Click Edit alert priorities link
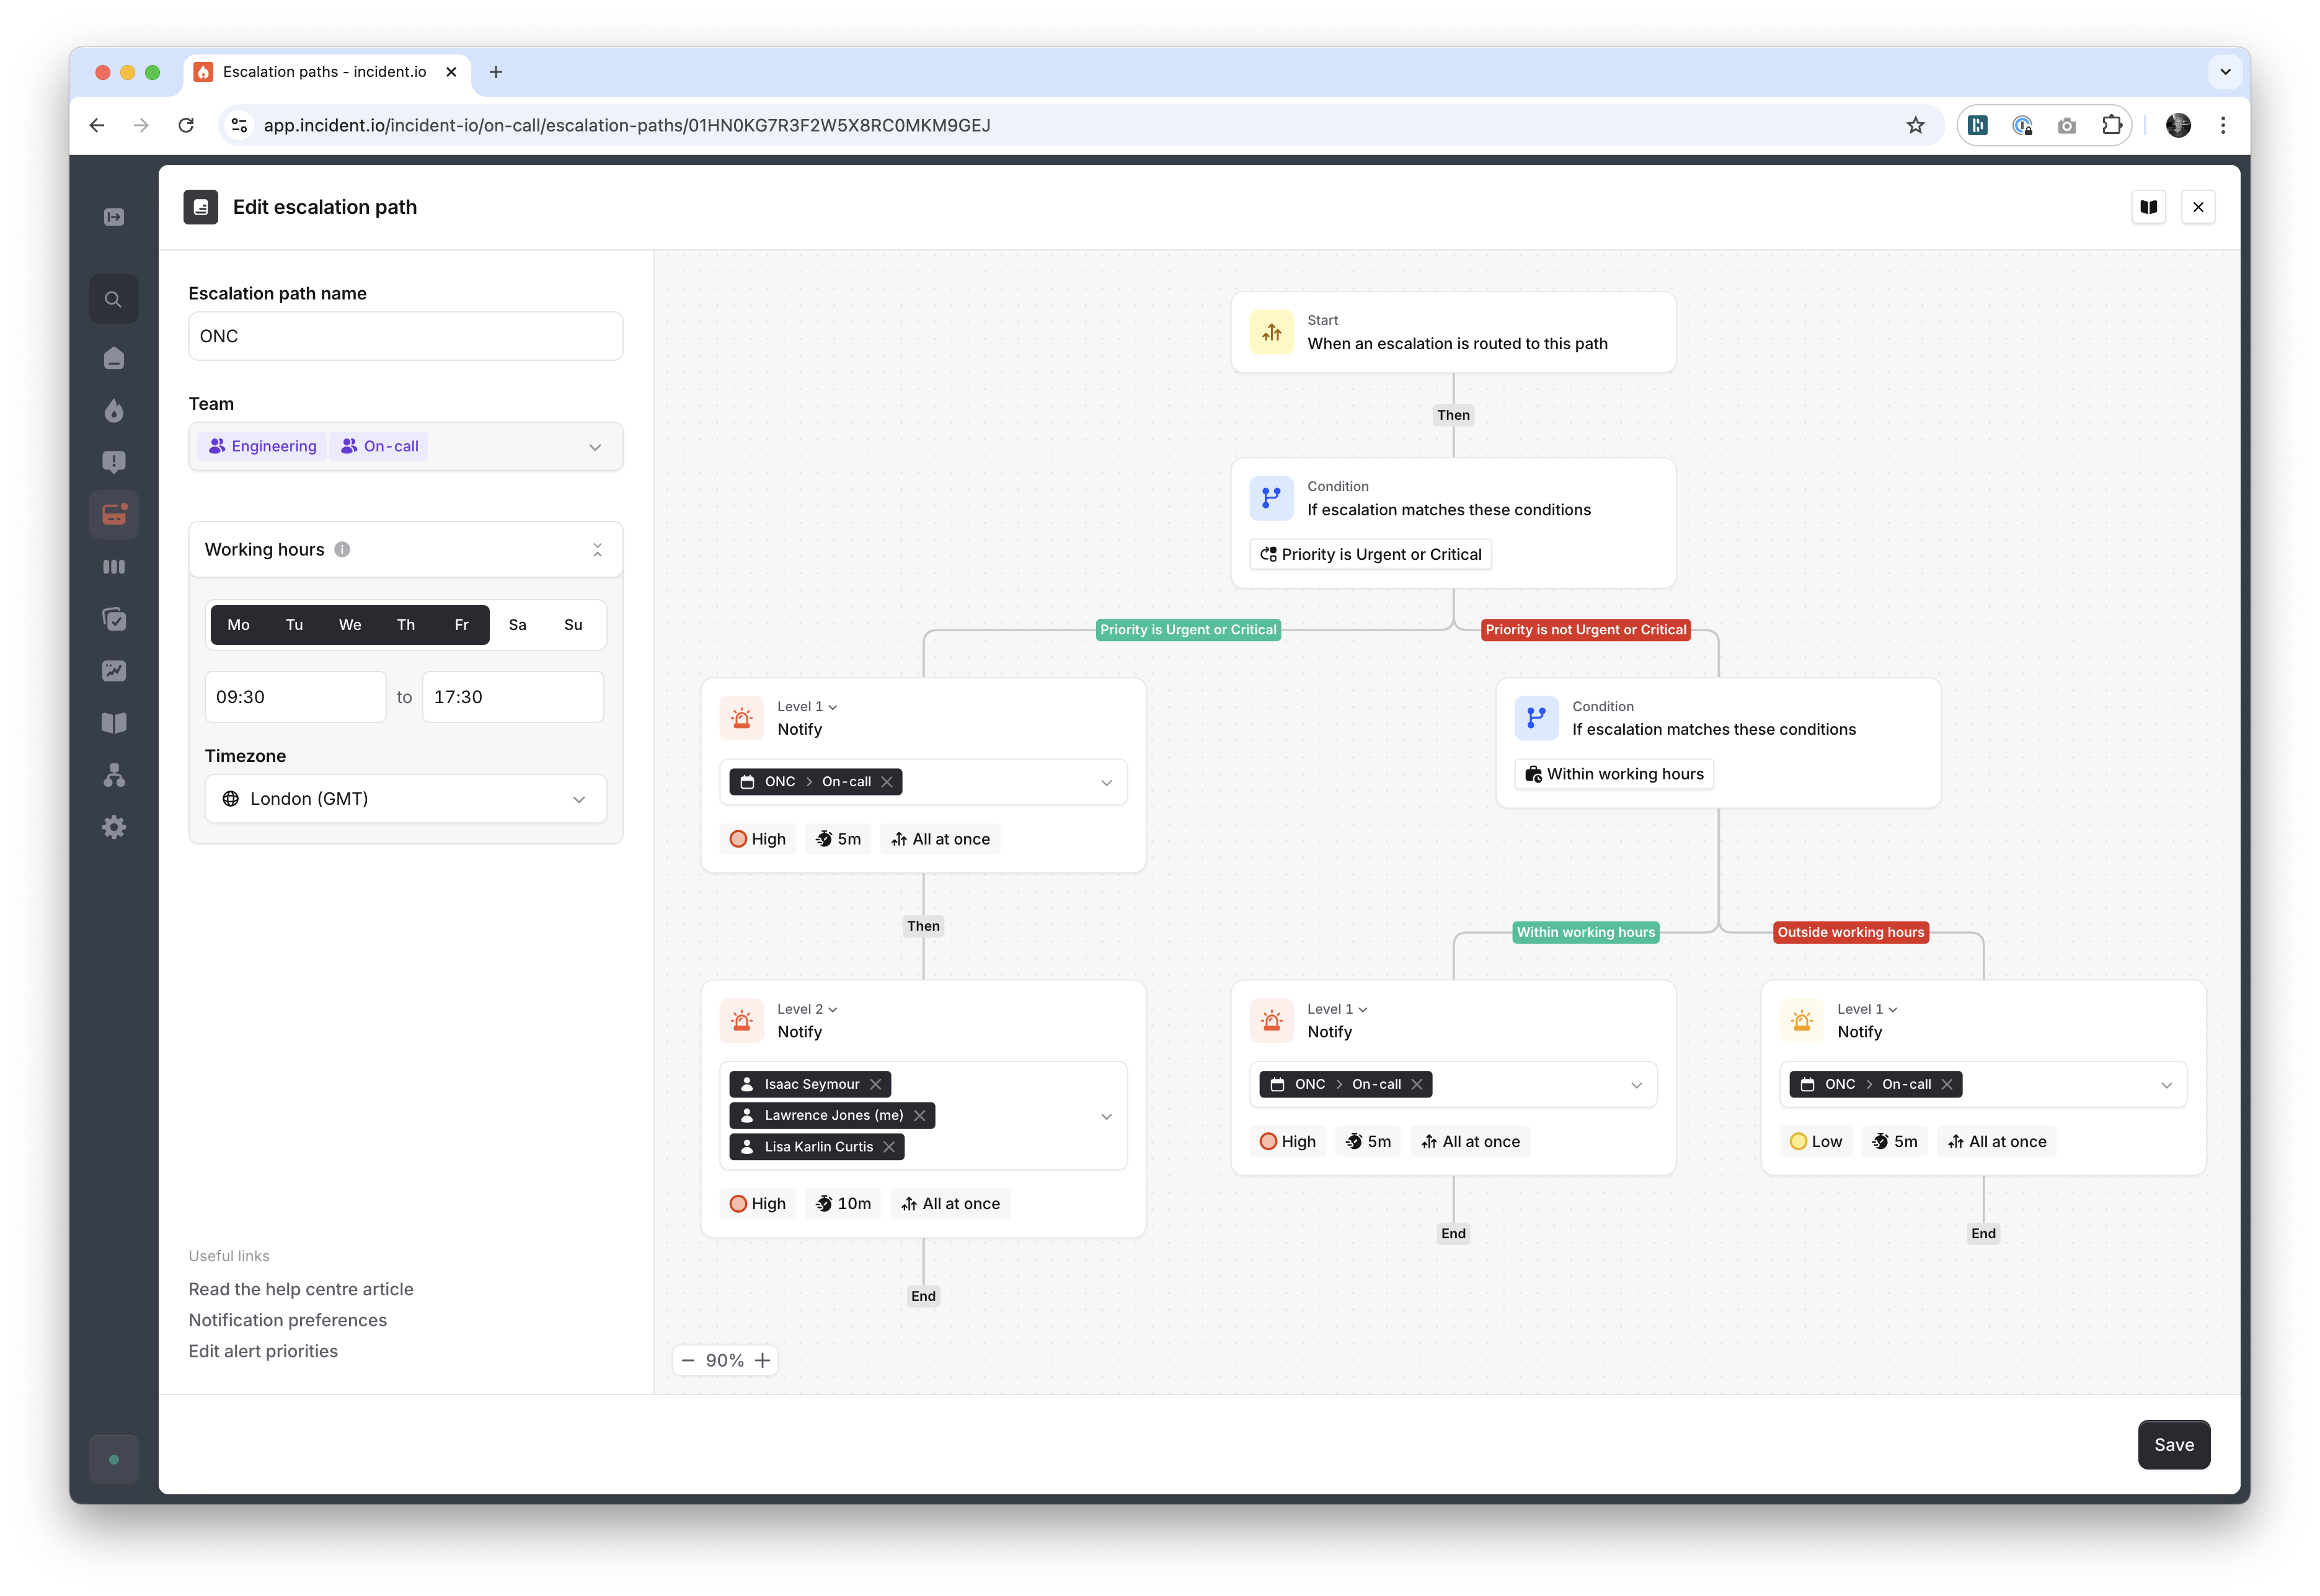Screen dimensions: 2320x1596 point(263,1351)
